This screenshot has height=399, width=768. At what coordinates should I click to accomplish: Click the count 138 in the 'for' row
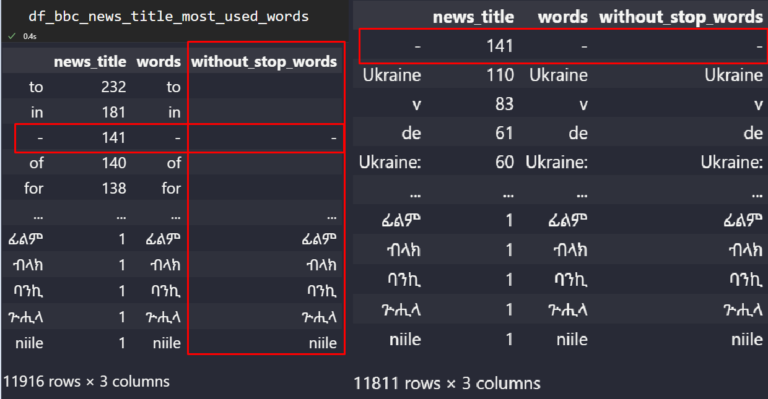[114, 188]
